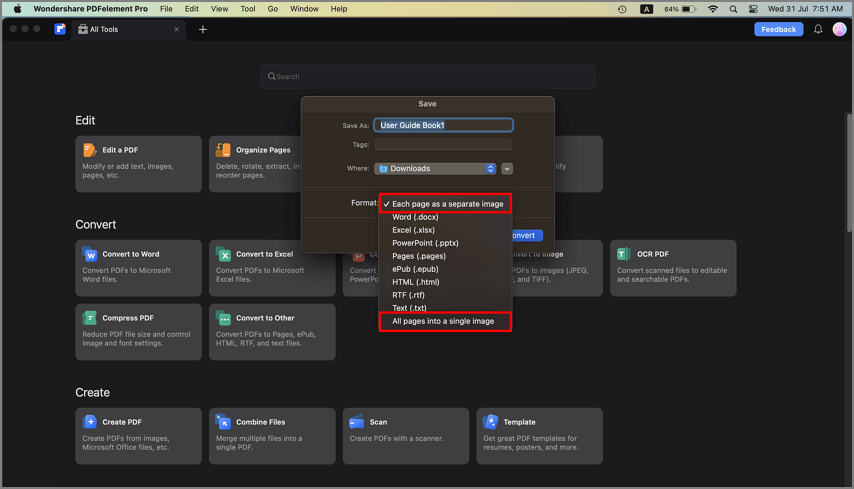
Task: Expand the save dialog with chevron button
Action: click(507, 169)
